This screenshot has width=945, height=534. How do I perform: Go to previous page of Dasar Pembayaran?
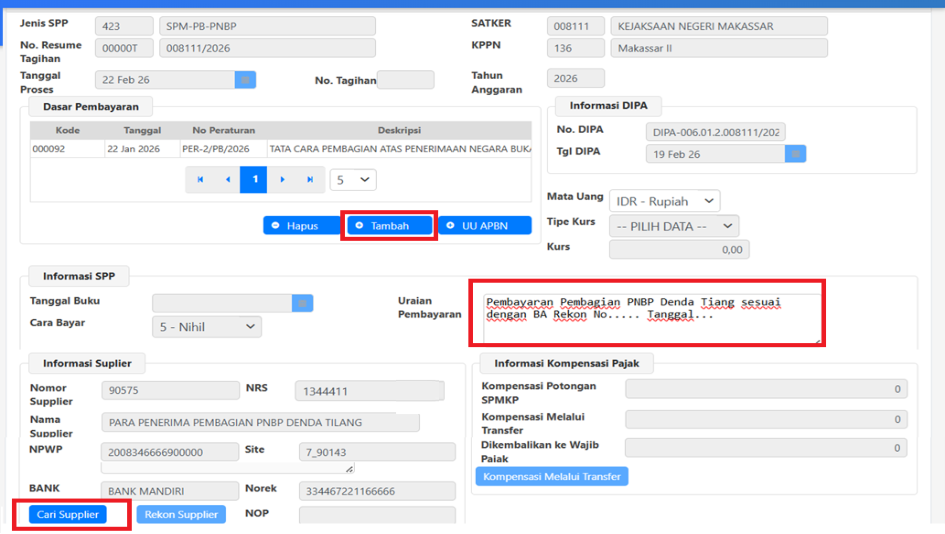click(x=228, y=180)
